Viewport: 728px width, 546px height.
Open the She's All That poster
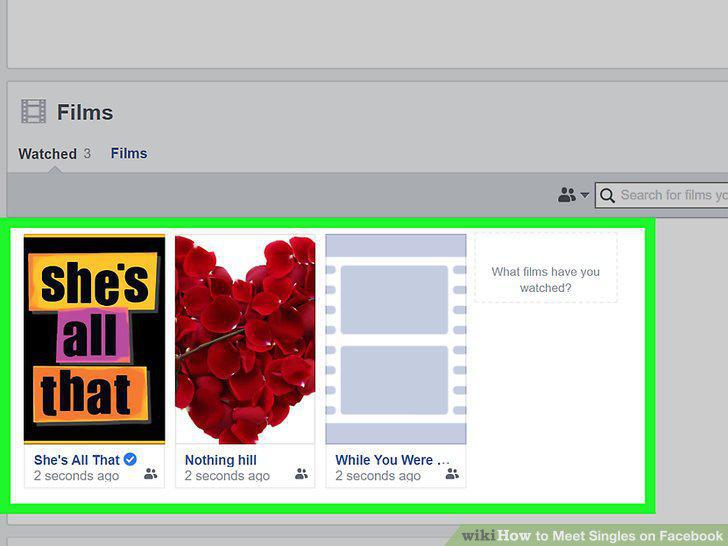(x=94, y=339)
